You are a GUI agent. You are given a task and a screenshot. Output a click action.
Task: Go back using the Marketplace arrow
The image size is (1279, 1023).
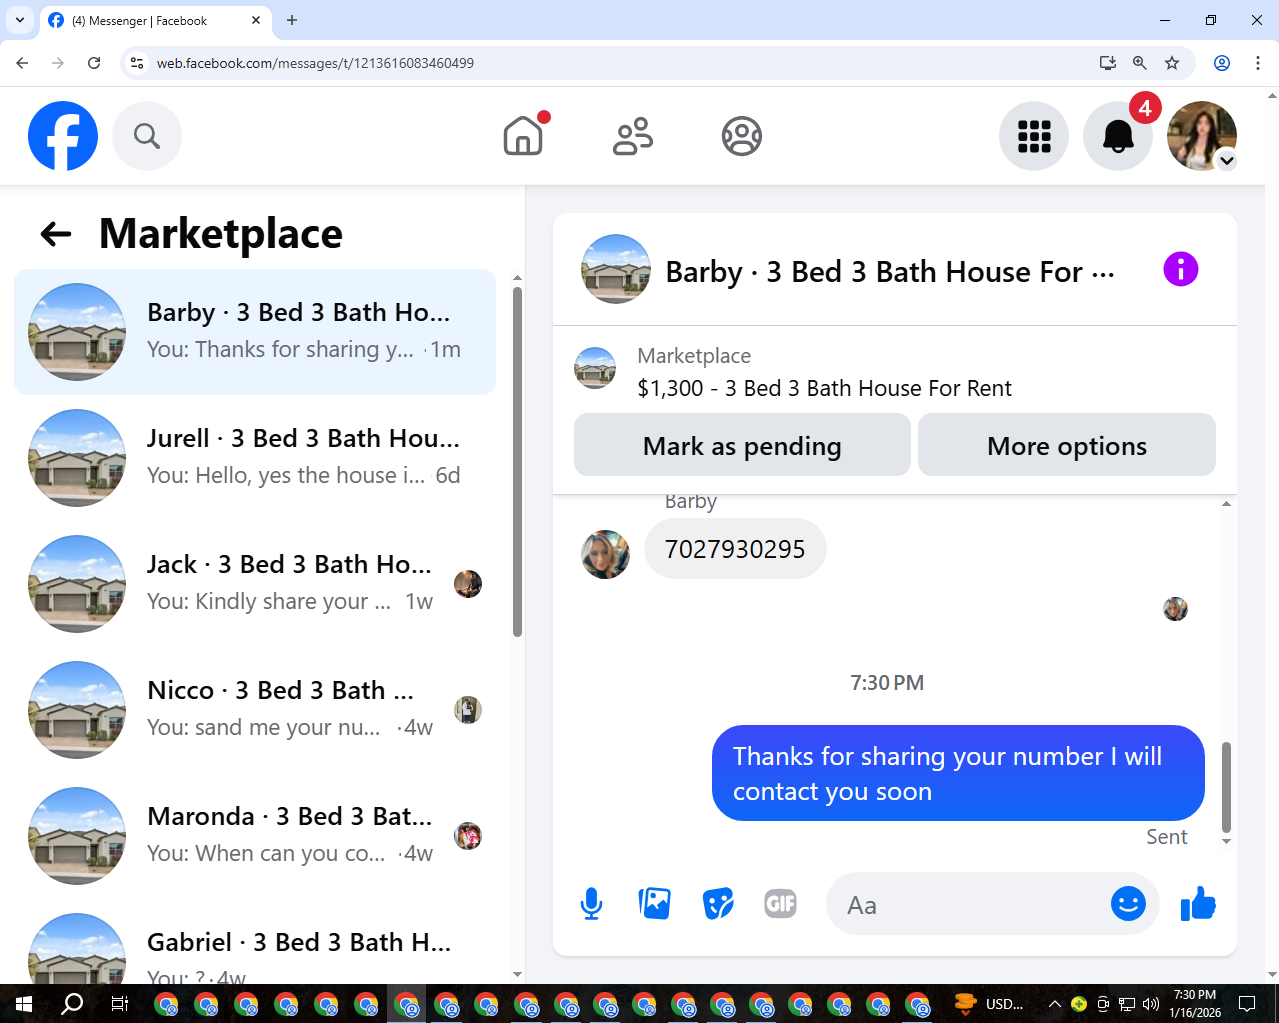pyautogui.click(x=56, y=234)
